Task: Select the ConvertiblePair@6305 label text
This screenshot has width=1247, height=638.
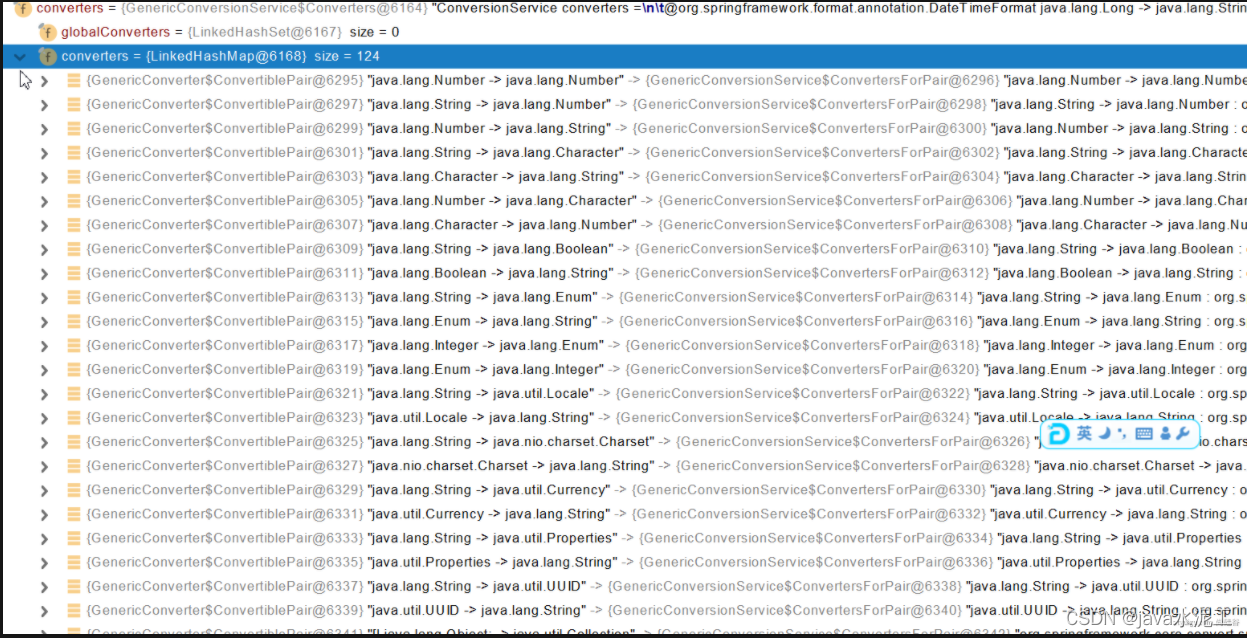Action: coord(225,200)
